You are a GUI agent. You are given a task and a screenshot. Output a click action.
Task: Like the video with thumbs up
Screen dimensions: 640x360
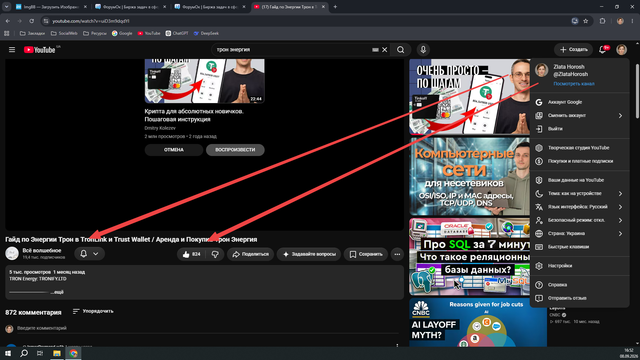(191, 254)
